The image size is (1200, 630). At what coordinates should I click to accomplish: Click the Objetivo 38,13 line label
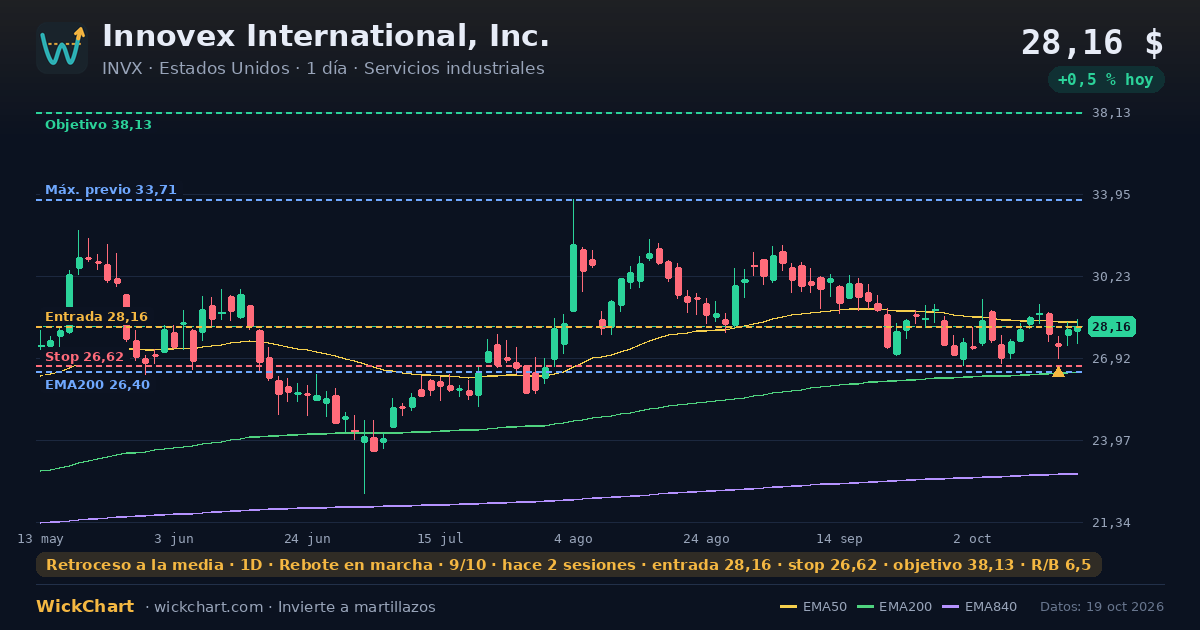[x=98, y=125]
